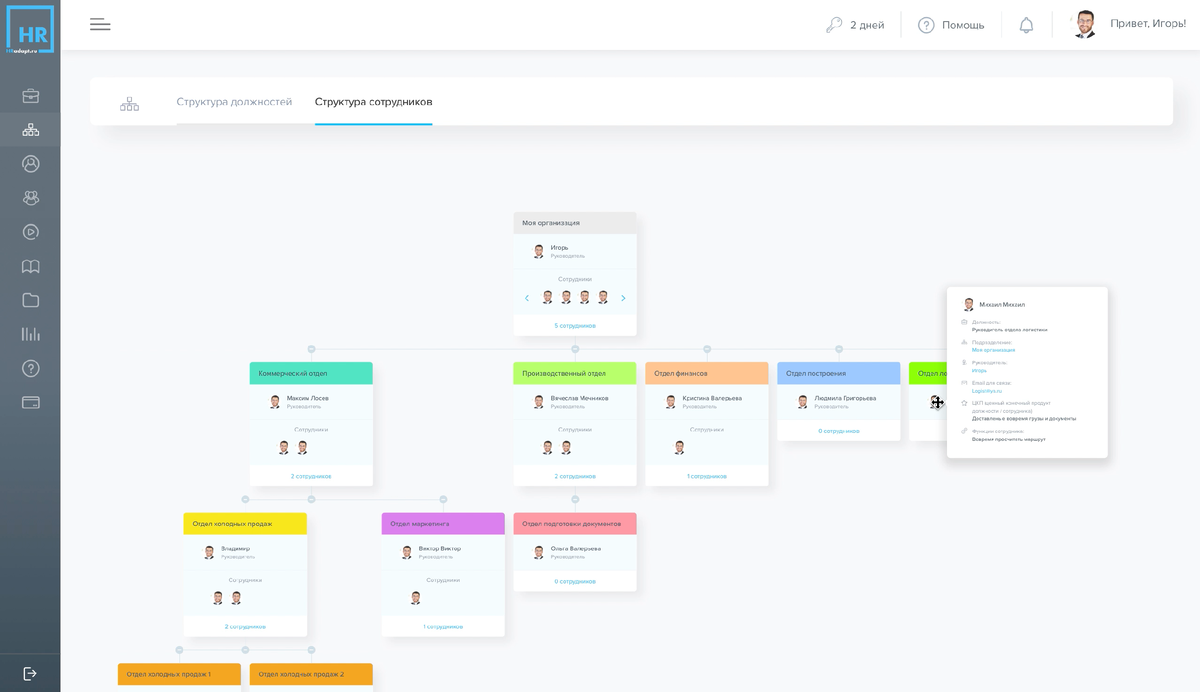Show next employees in Моя организация card
The height and width of the screenshot is (692, 1200).
tap(623, 298)
